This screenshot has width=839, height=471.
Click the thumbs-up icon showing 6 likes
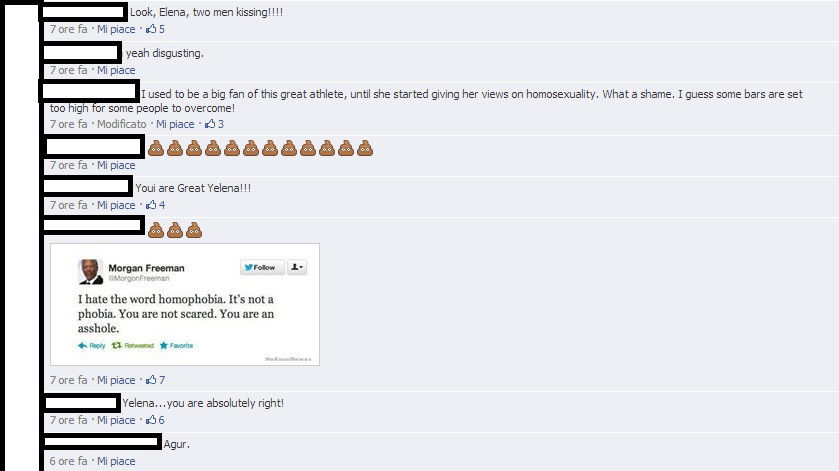tap(151, 420)
